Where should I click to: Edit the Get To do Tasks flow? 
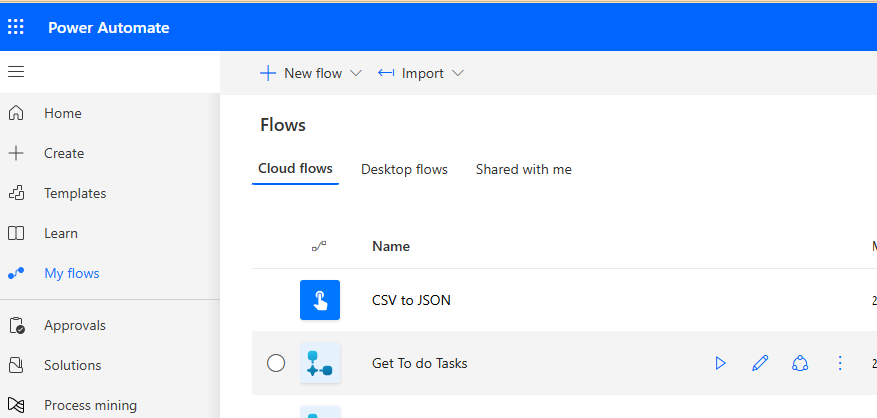pos(760,363)
